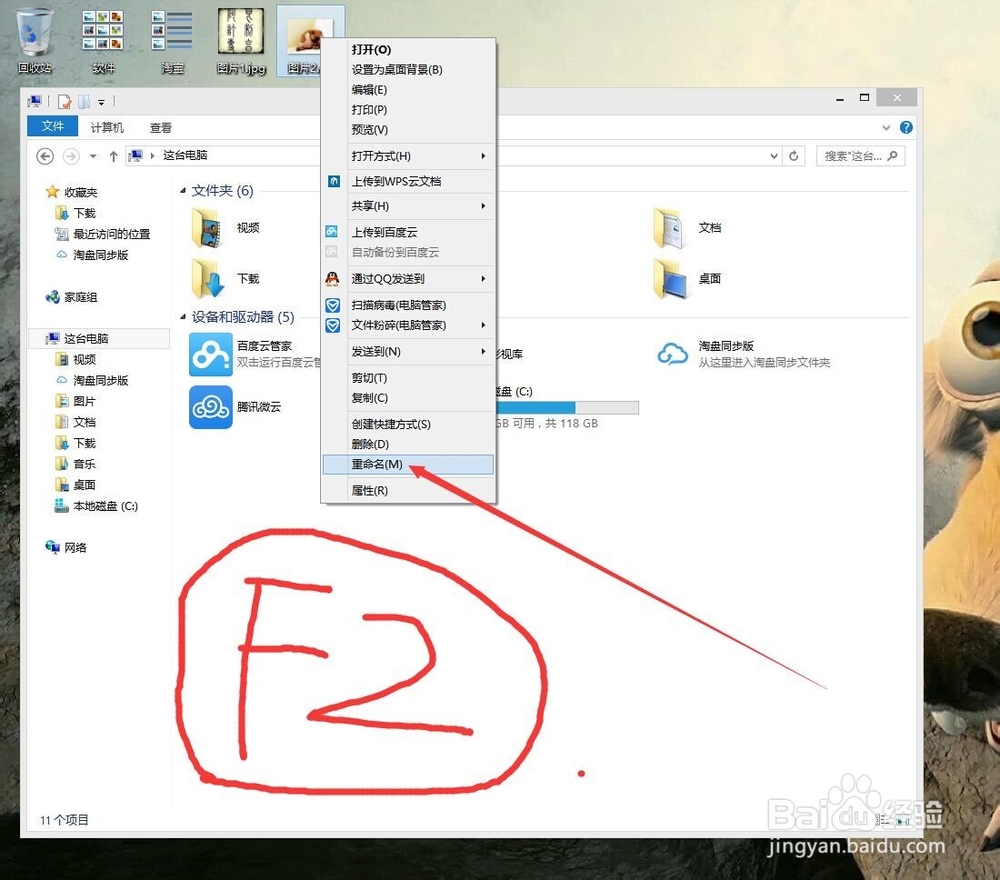
Task: Choose 复制(C) in the context menu
Action: [x=408, y=397]
